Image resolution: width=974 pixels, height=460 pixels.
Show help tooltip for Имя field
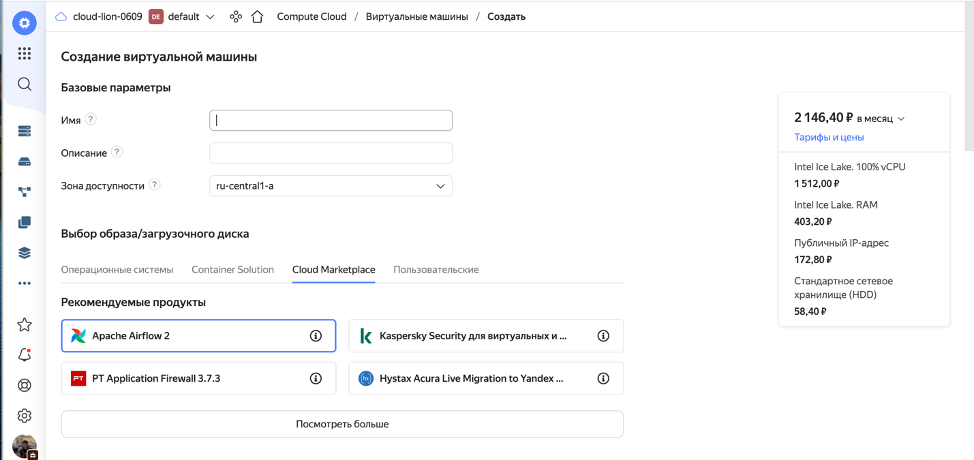[x=91, y=119]
